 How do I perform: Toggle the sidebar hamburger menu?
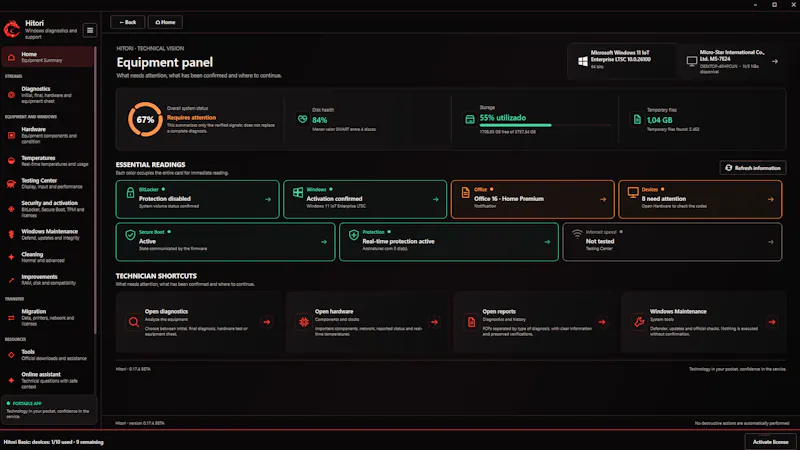tap(90, 30)
